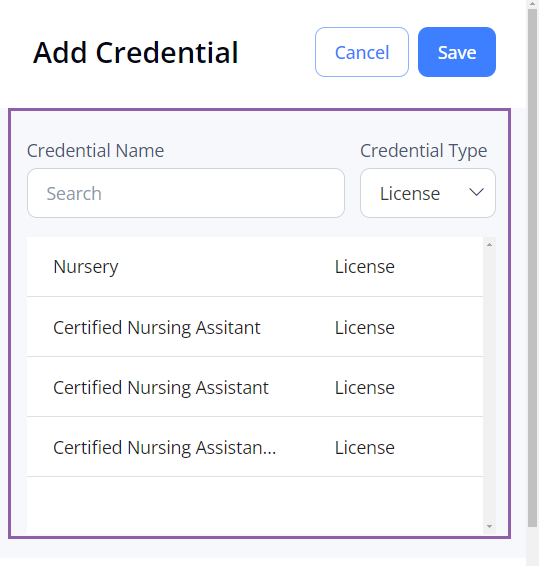539x566 pixels.
Task: Click the credential list scroll down arrow
Action: (490, 526)
